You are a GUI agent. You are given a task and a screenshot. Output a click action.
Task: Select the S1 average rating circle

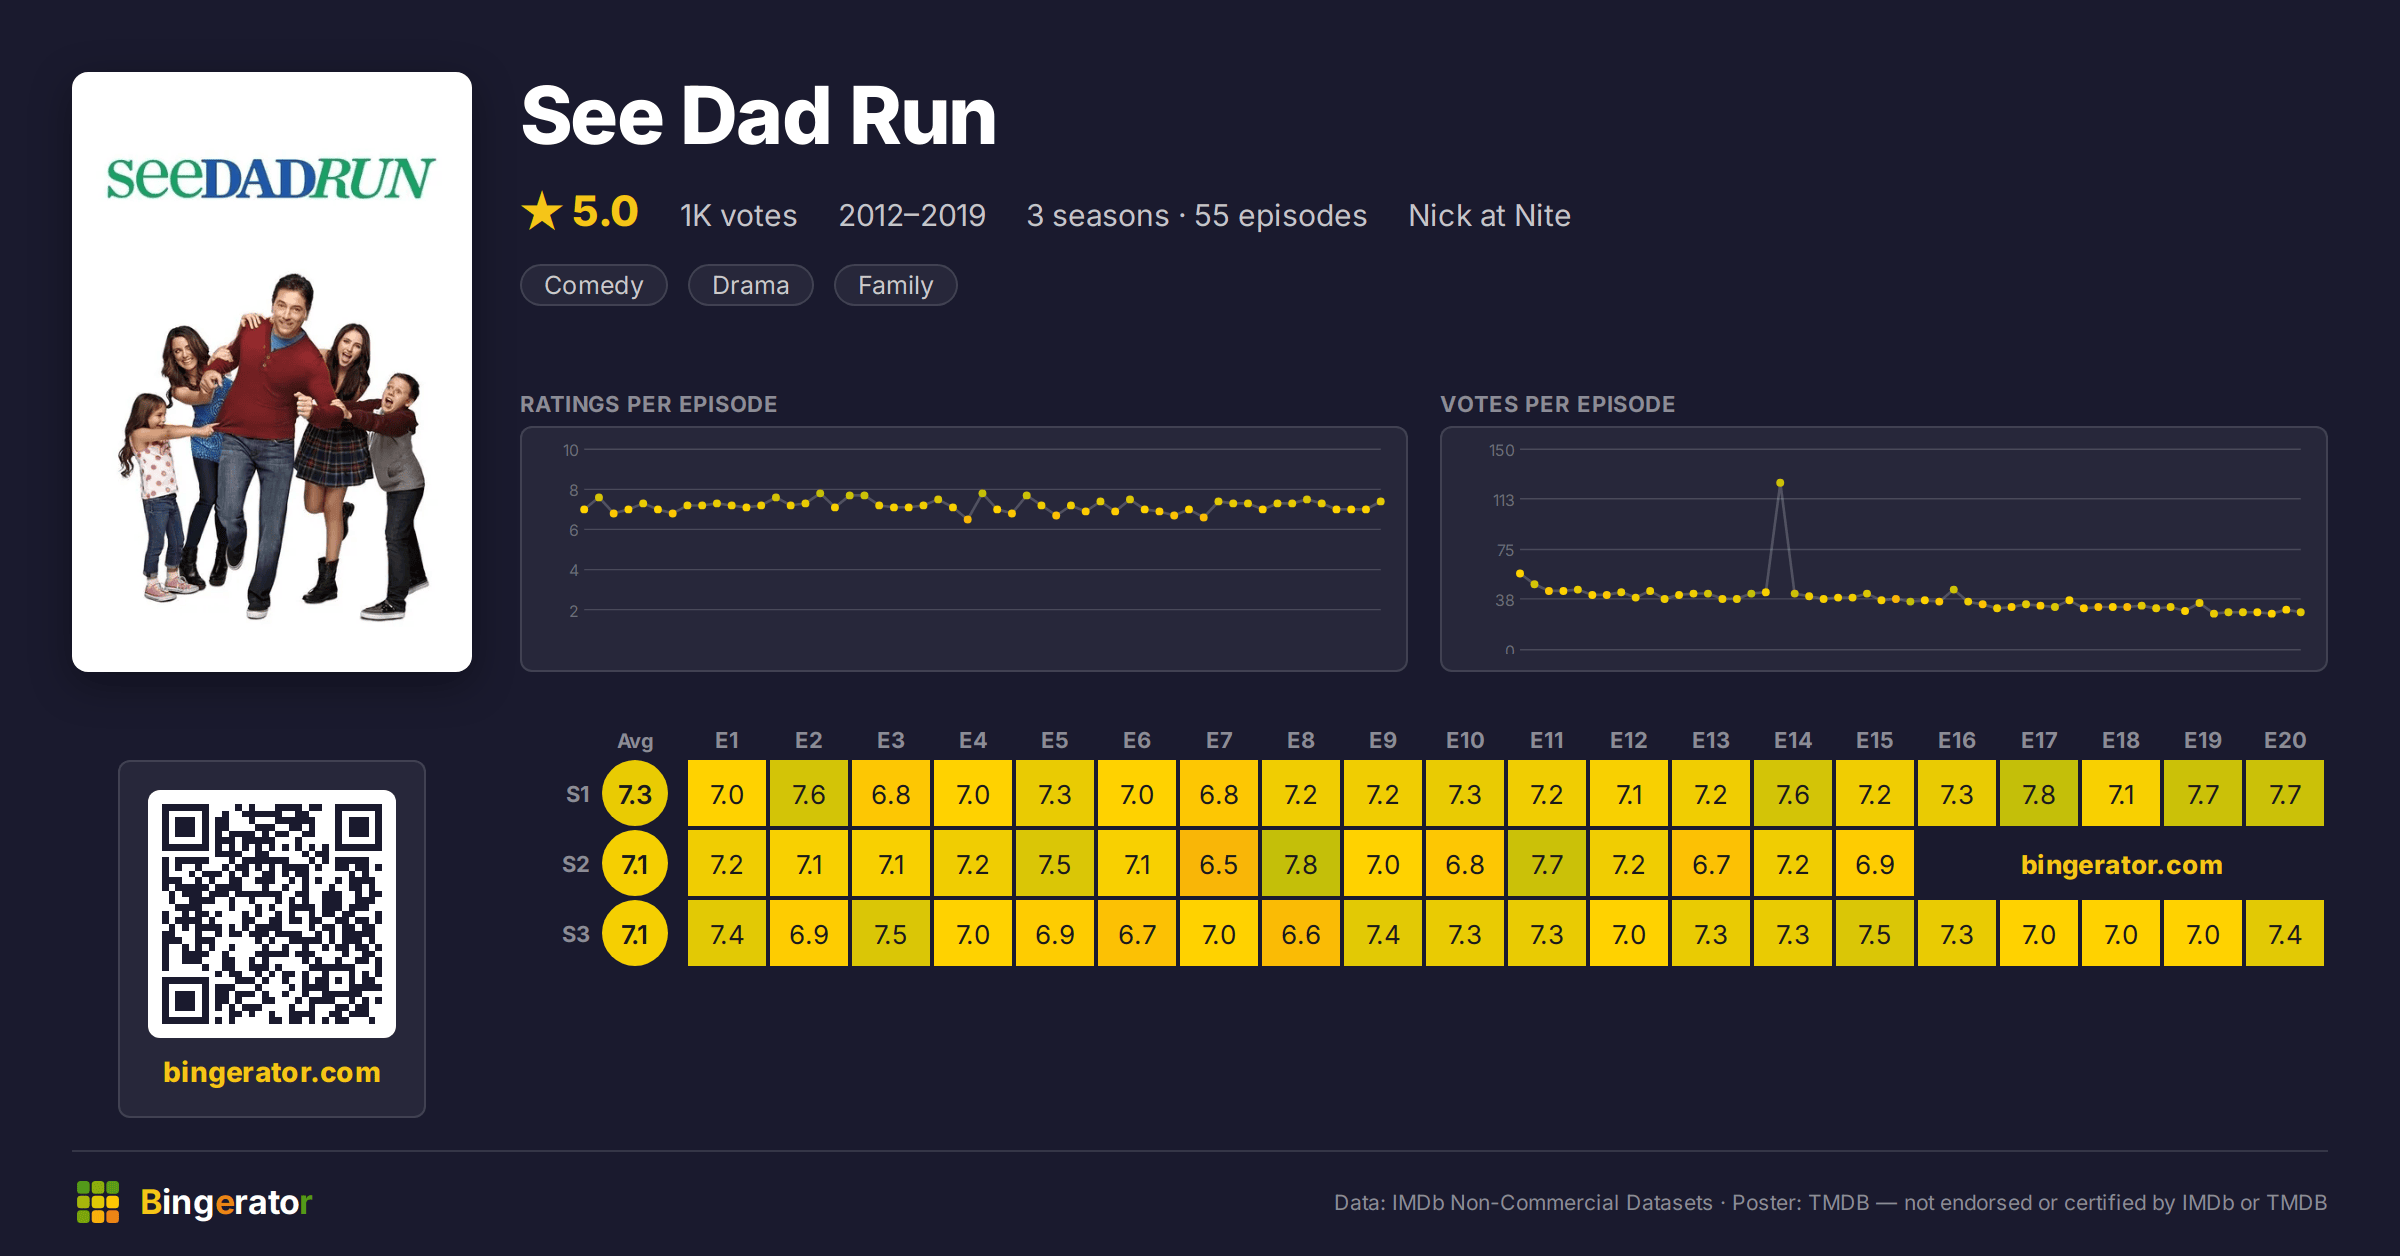[635, 794]
